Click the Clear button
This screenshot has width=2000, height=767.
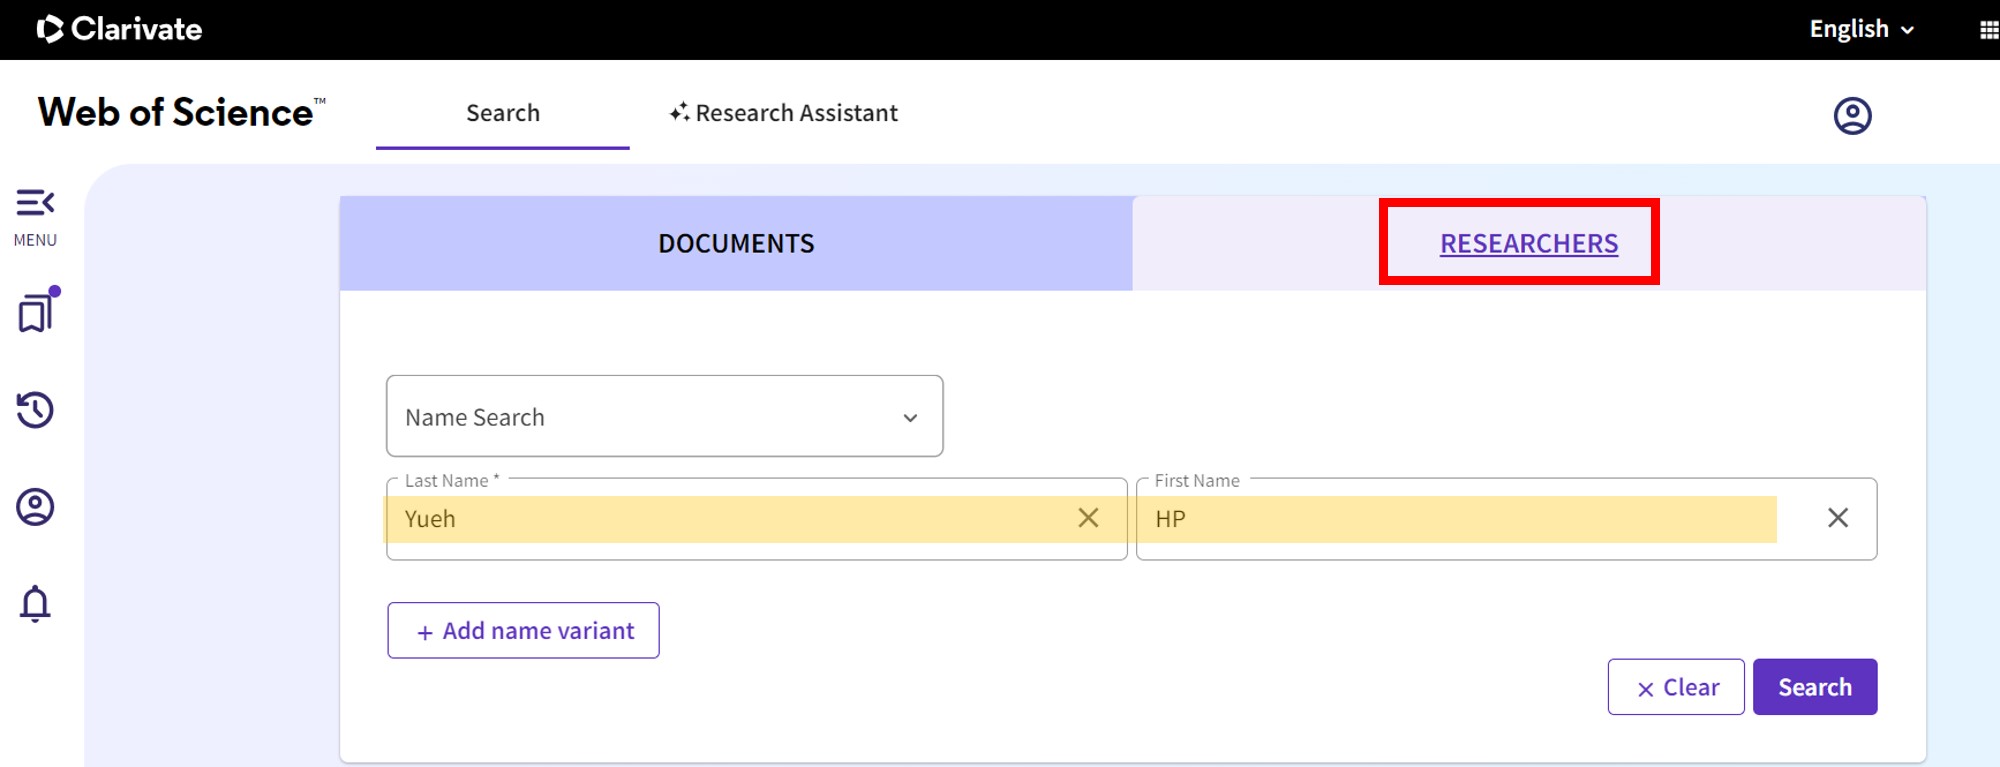click(1676, 687)
